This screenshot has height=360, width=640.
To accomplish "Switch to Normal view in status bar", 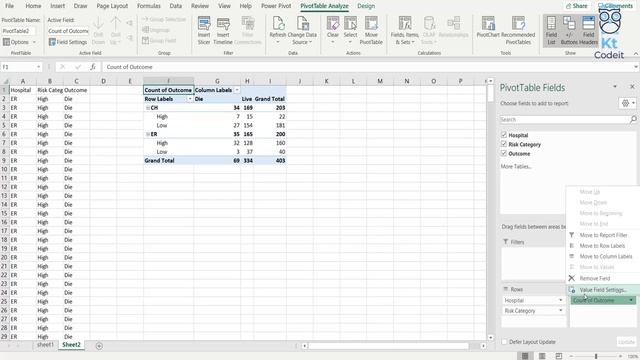I will (x=525, y=356).
